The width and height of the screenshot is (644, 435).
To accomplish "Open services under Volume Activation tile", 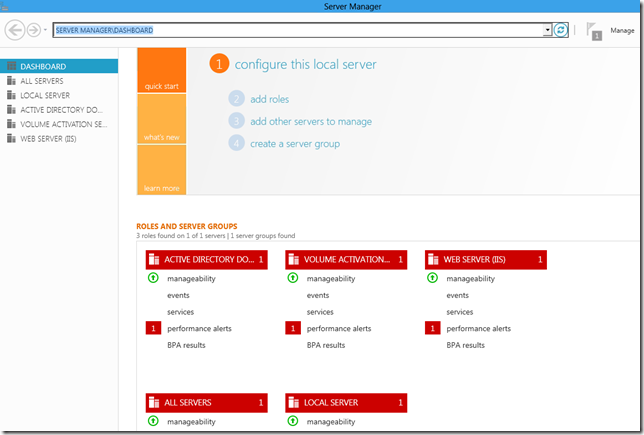I will coord(320,312).
